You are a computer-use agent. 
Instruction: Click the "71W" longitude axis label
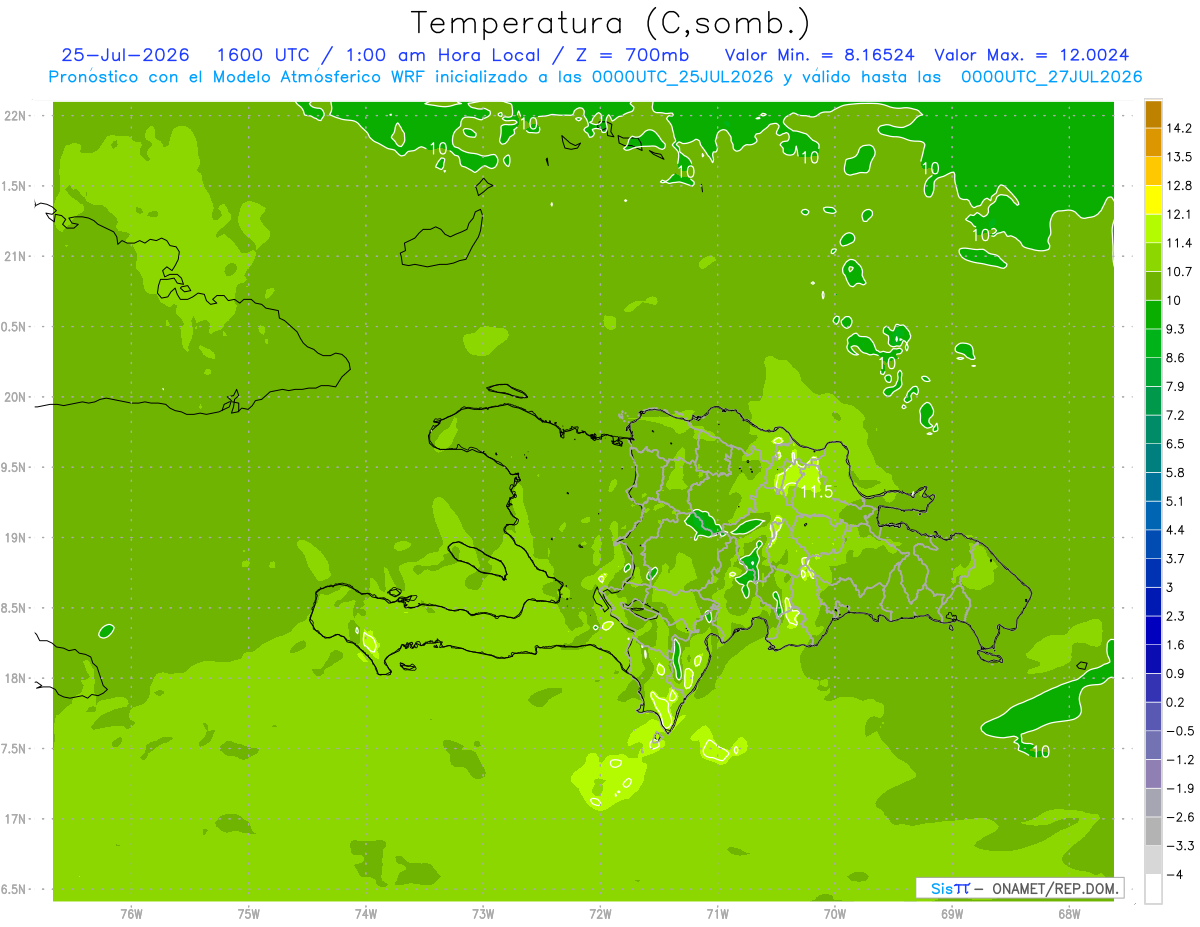(x=717, y=914)
